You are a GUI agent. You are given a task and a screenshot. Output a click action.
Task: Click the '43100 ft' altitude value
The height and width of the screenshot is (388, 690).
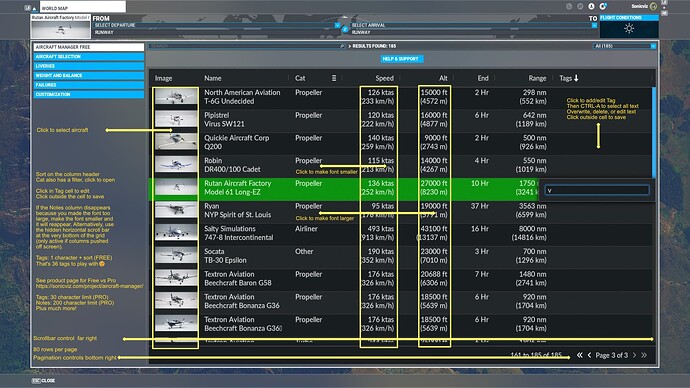tap(434, 229)
